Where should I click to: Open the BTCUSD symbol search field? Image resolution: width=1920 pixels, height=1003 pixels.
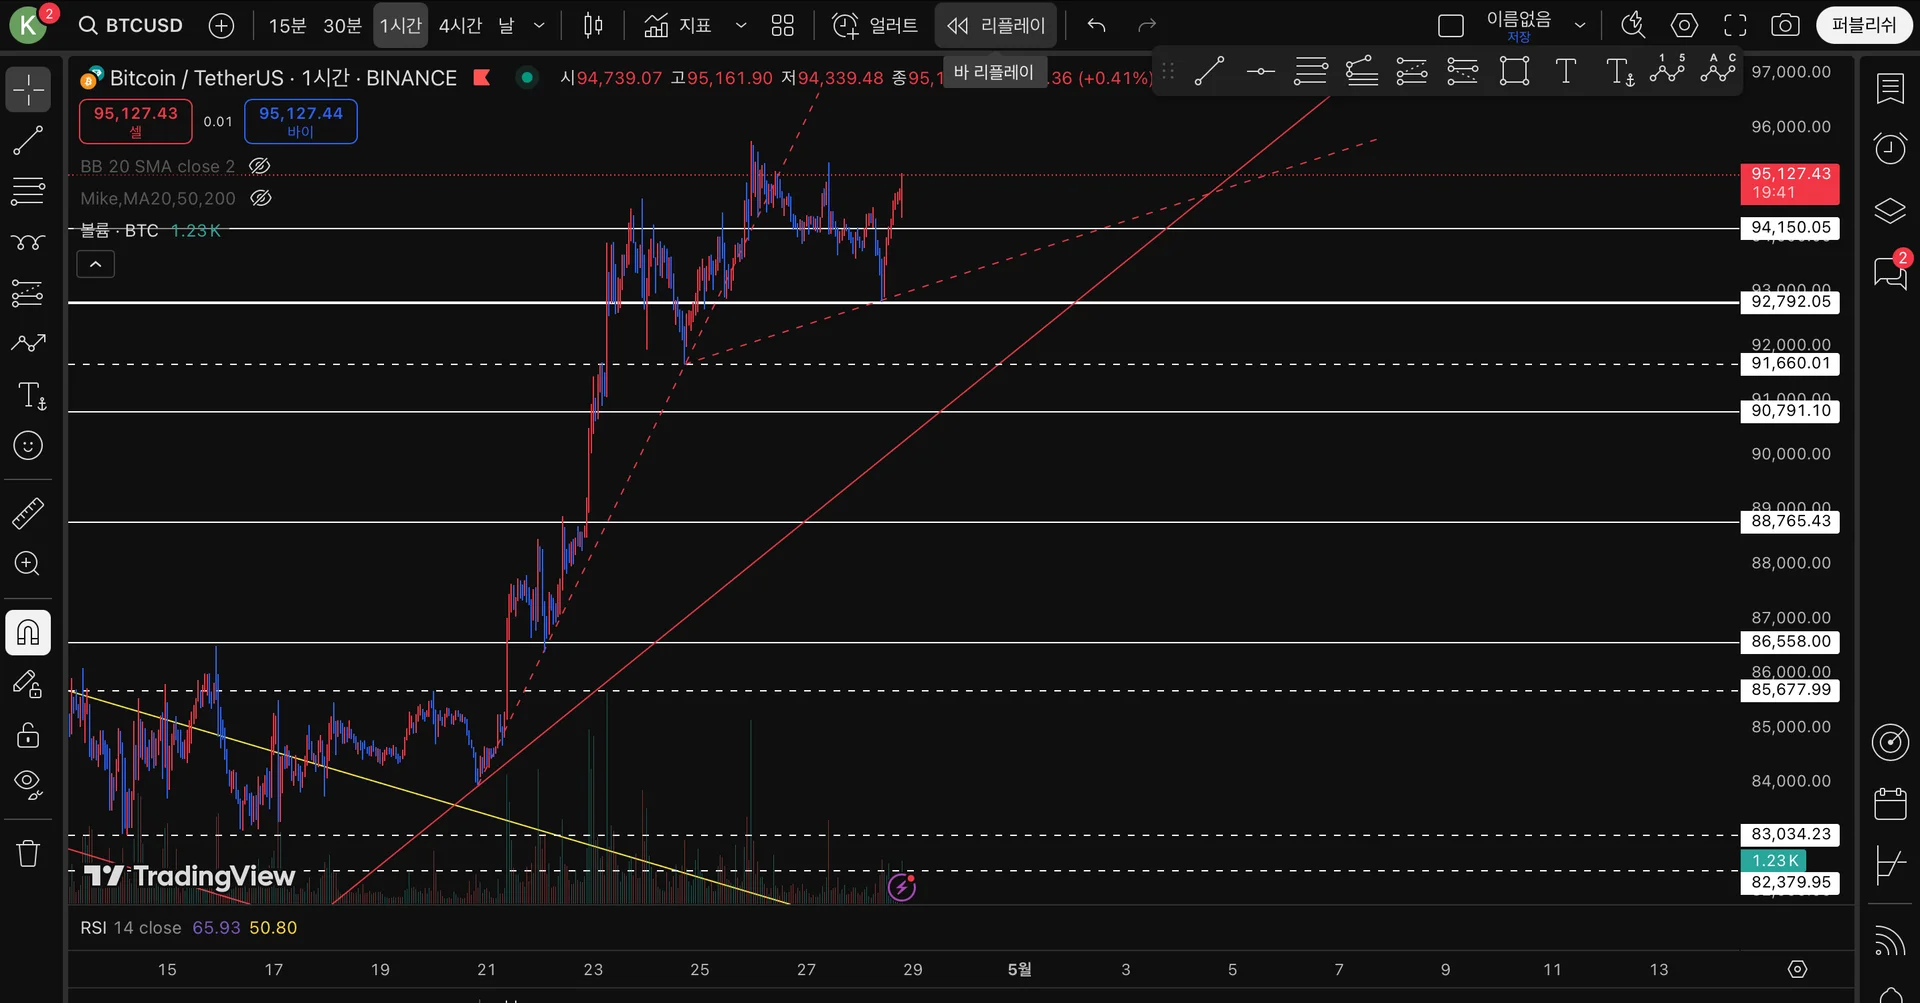(131, 25)
